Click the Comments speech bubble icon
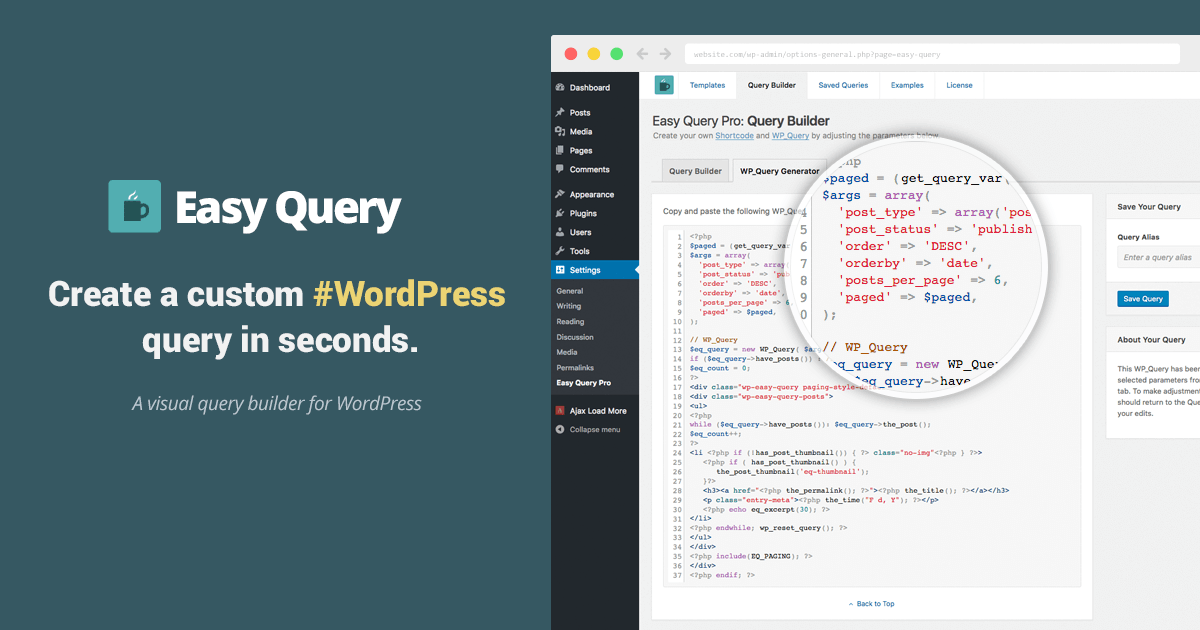Screen dimensions: 1200x630 (562, 169)
